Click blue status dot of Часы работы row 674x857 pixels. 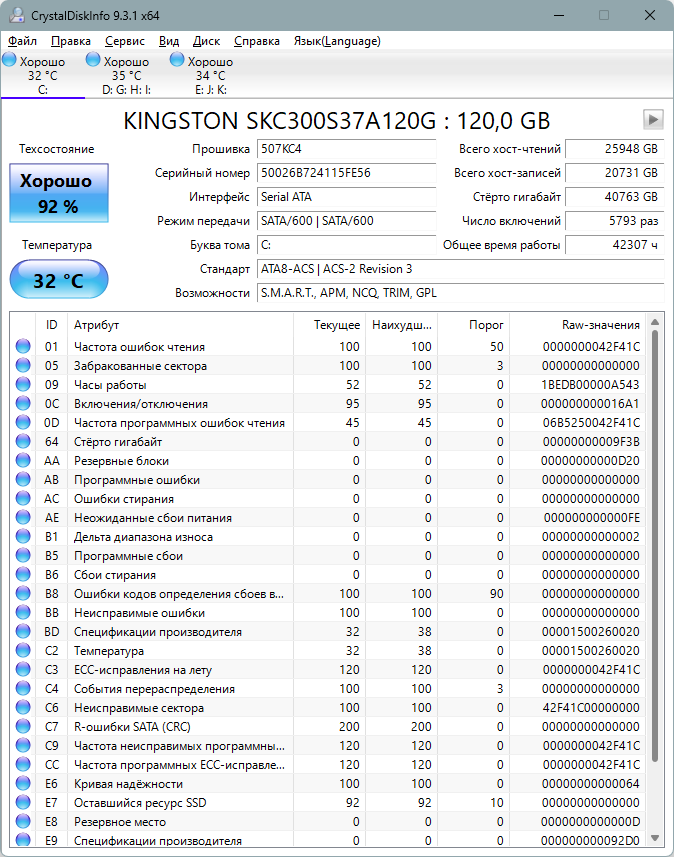coord(23,384)
